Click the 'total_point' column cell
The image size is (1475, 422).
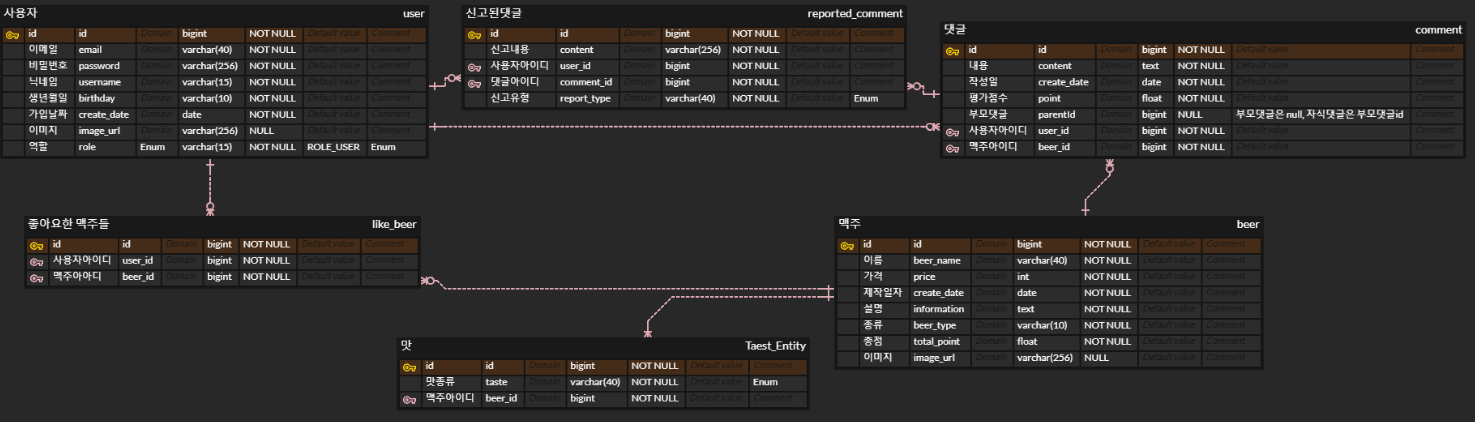[941, 341]
